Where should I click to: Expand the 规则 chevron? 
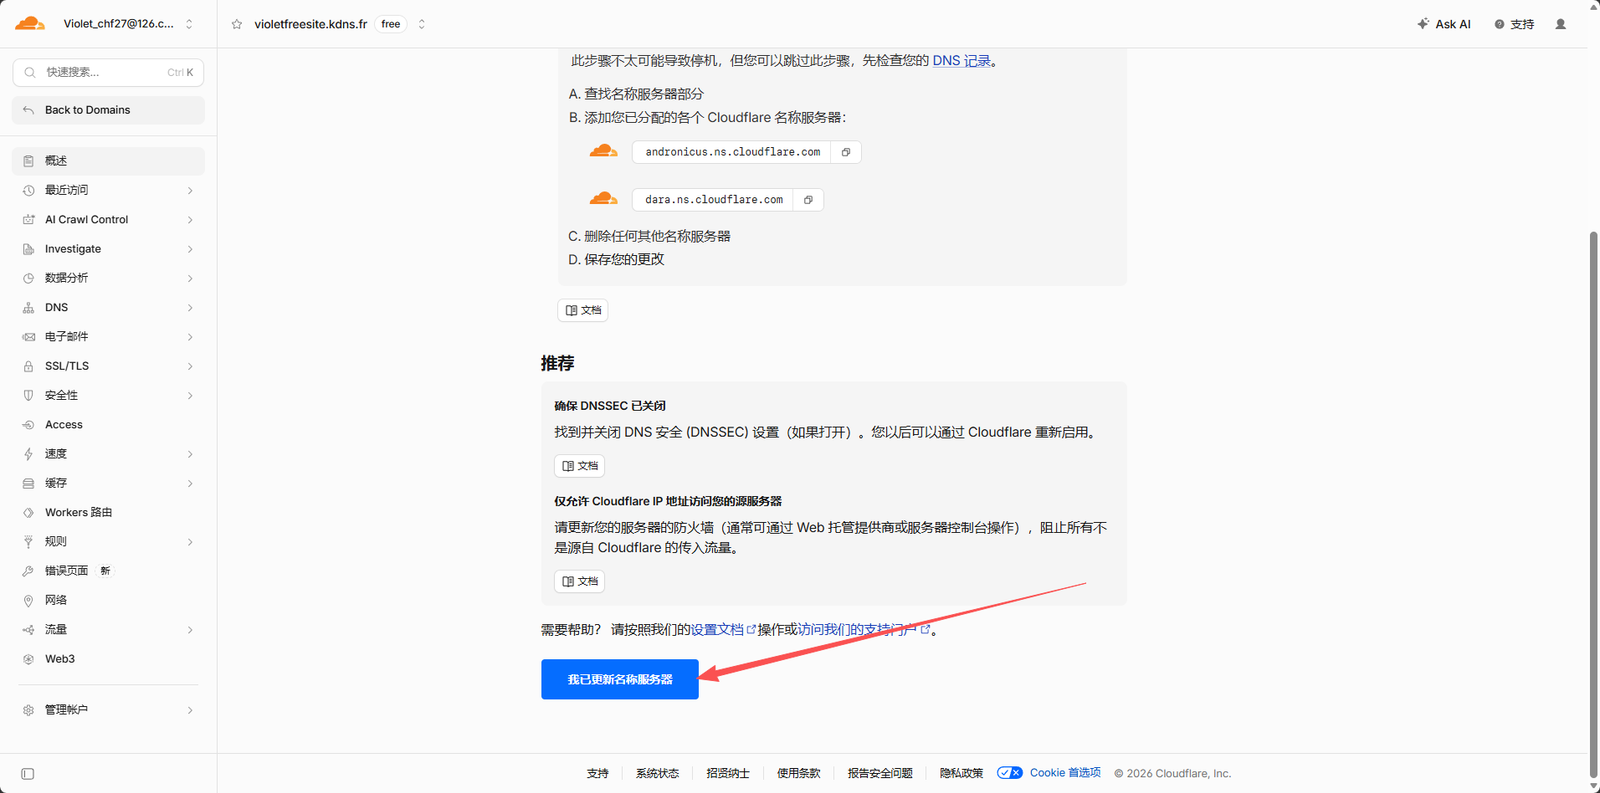190,542
